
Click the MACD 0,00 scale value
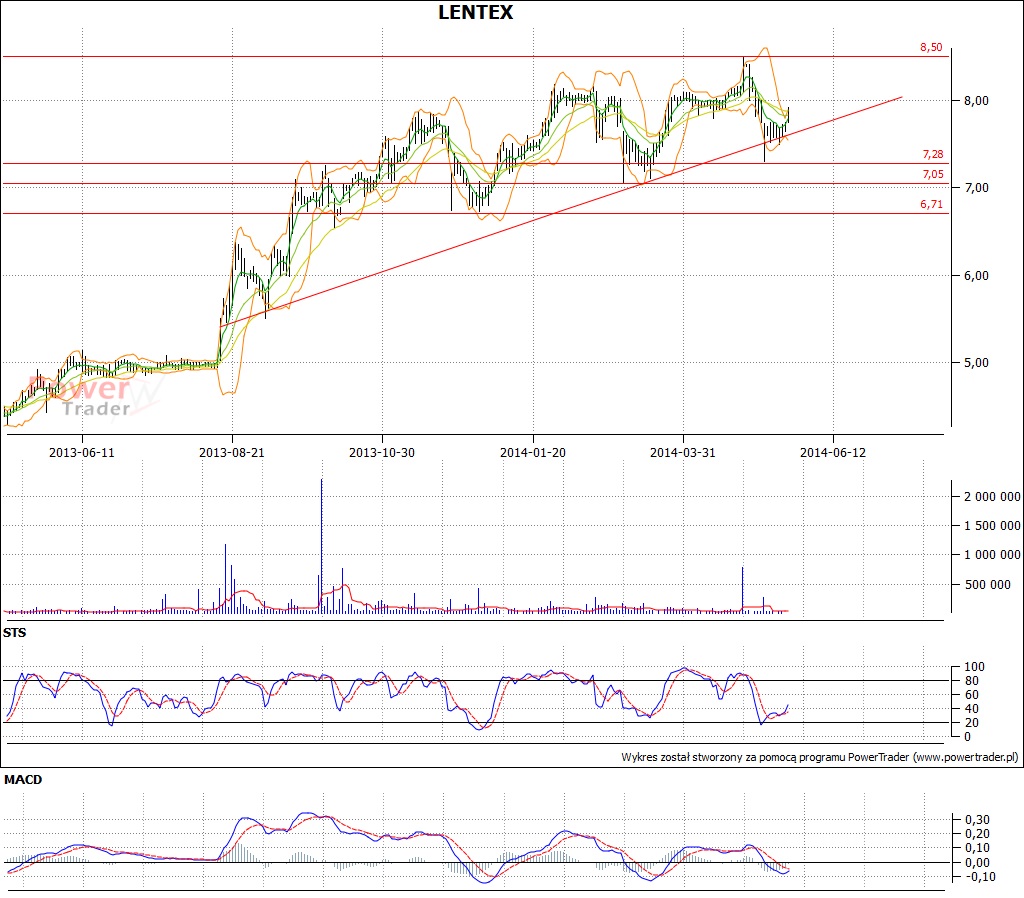pyautogui.click(x=977, y=863)
